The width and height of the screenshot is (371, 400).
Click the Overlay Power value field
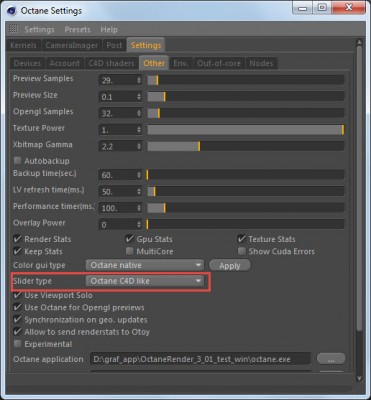(117, 225)
